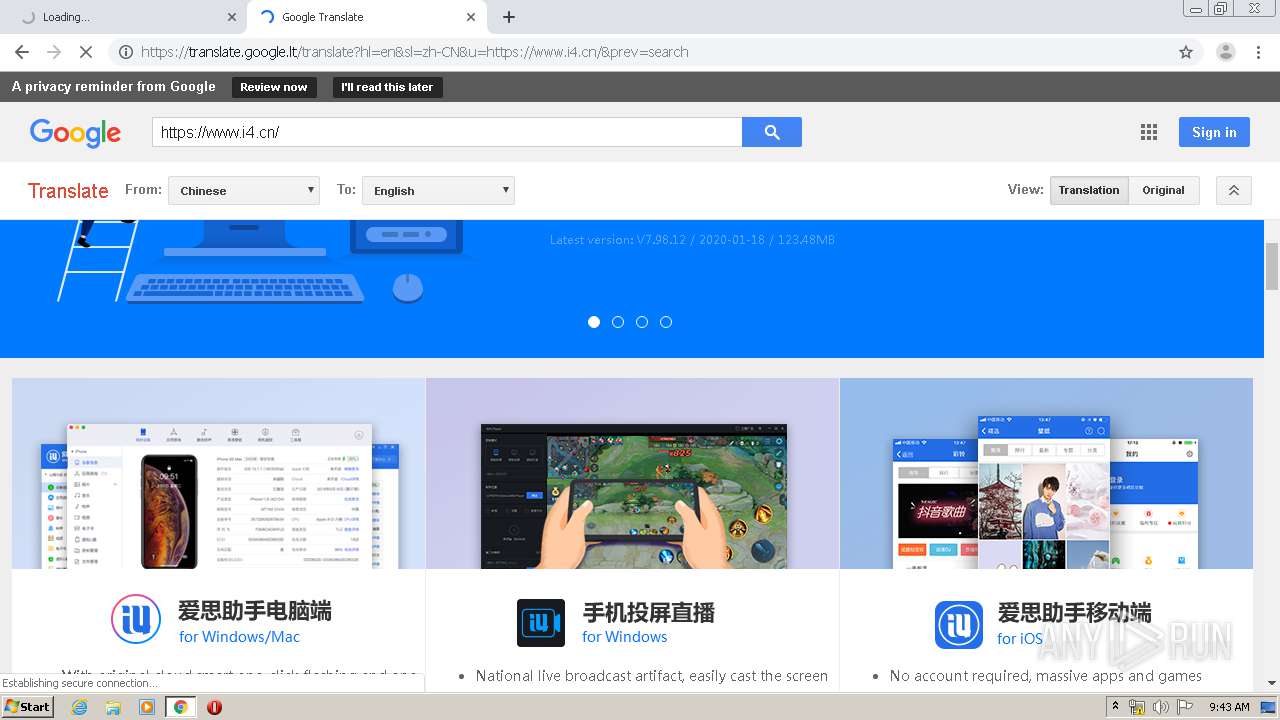Click the dark screen-casting app logo
This screenshot has width=1280, height=720.
pyautogui.click(x=541, y=623)
